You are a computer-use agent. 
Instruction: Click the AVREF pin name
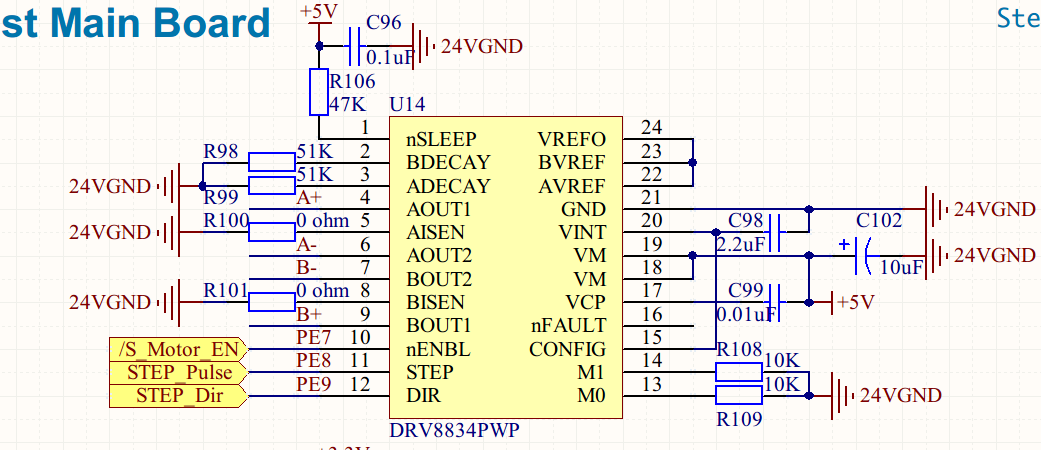point(572,186)
